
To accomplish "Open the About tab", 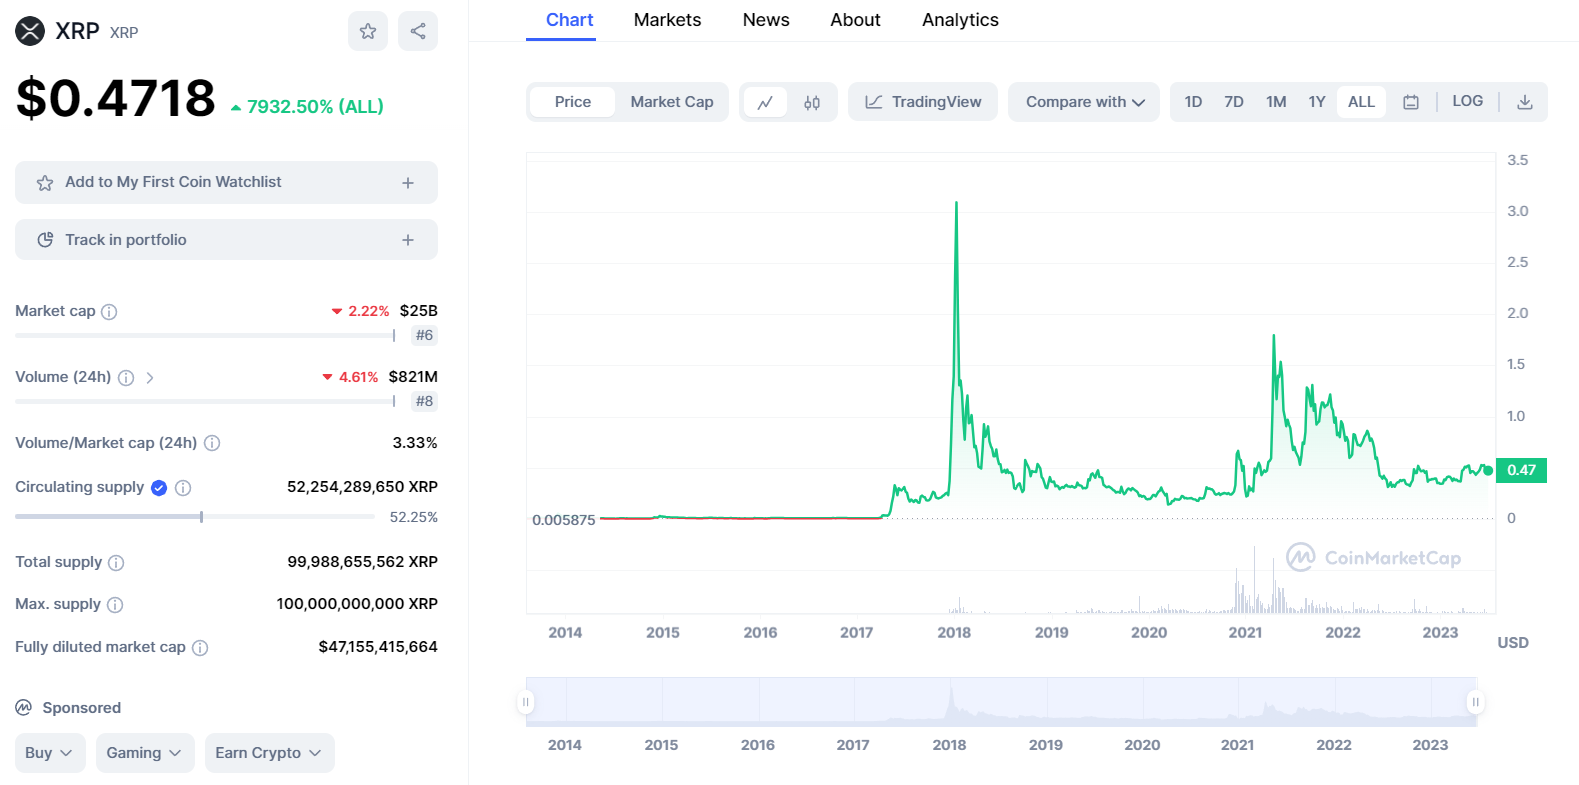I will pyautogui.click(x=855, y=20).
